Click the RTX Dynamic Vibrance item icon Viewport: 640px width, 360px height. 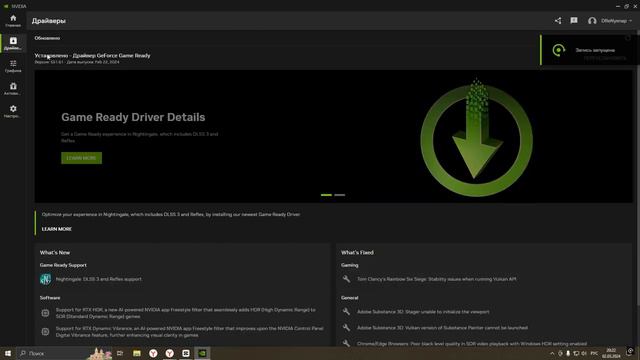[45, 331]
